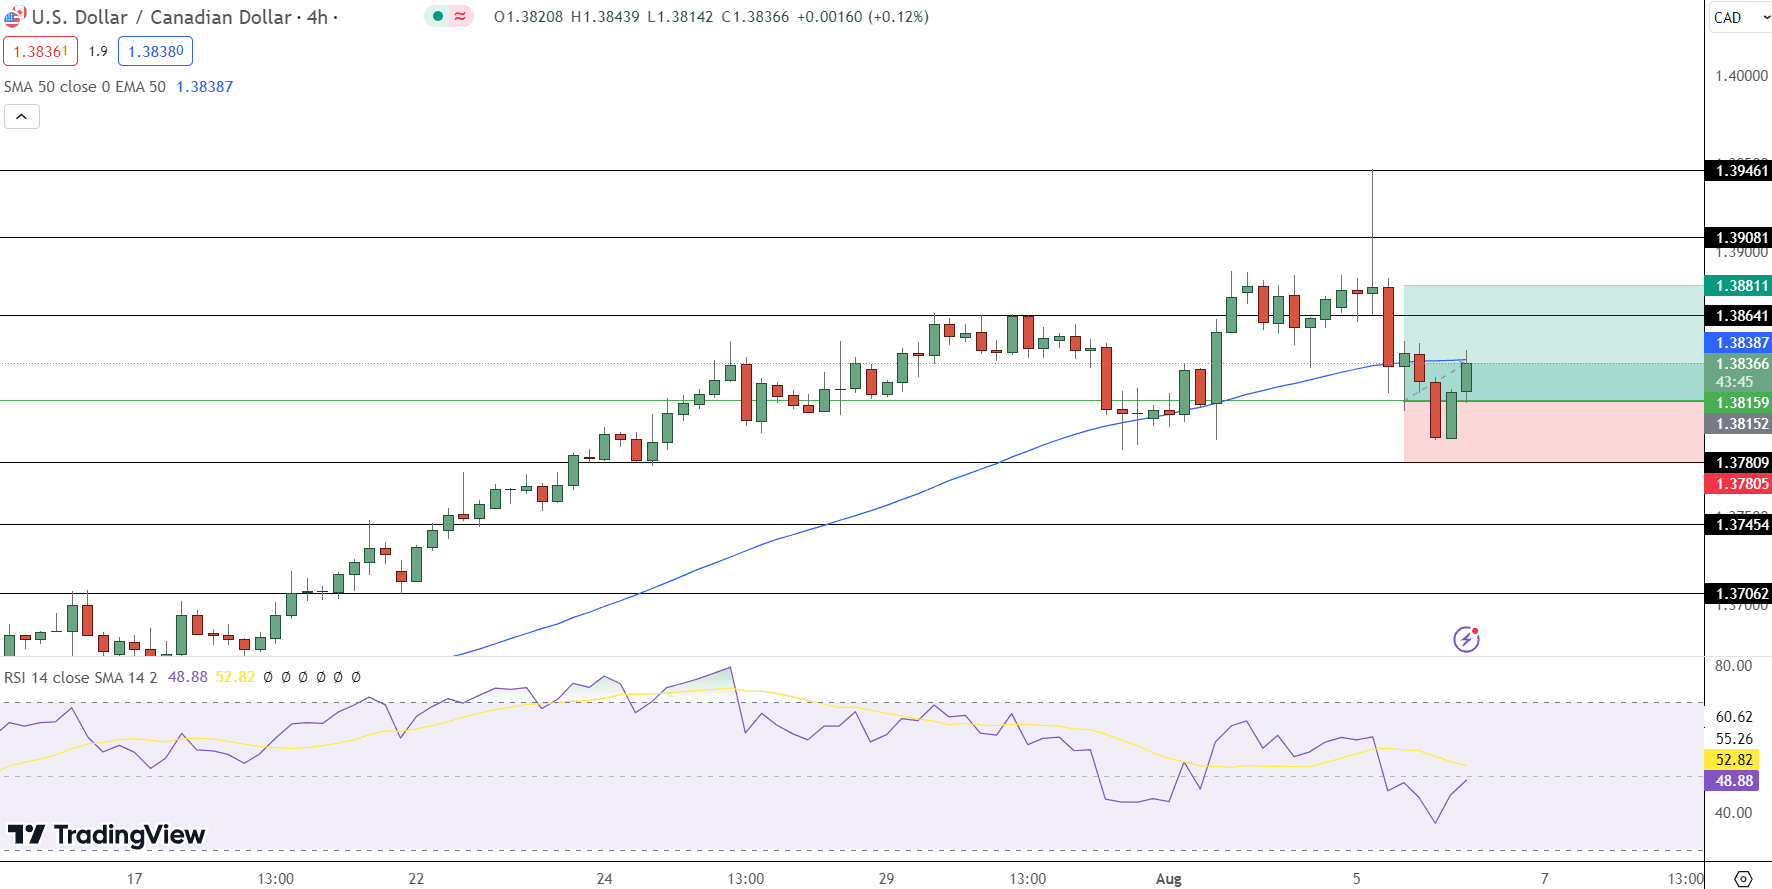Screen dimensions: 1772x889
Task: Click the 24 date label on time axis
Action: (x=604, y=879)
